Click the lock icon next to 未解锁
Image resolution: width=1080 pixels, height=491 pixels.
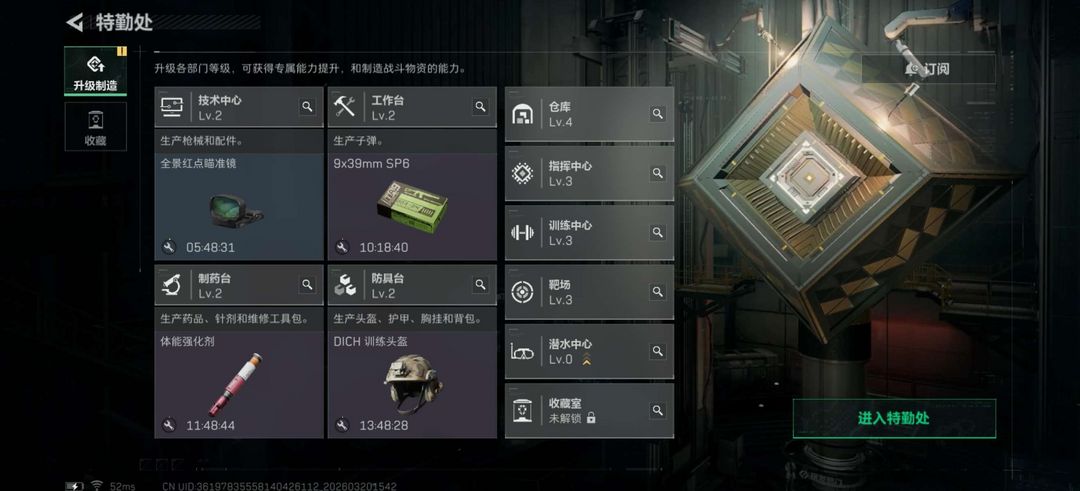pyautogui.click(x=591, y=418)
